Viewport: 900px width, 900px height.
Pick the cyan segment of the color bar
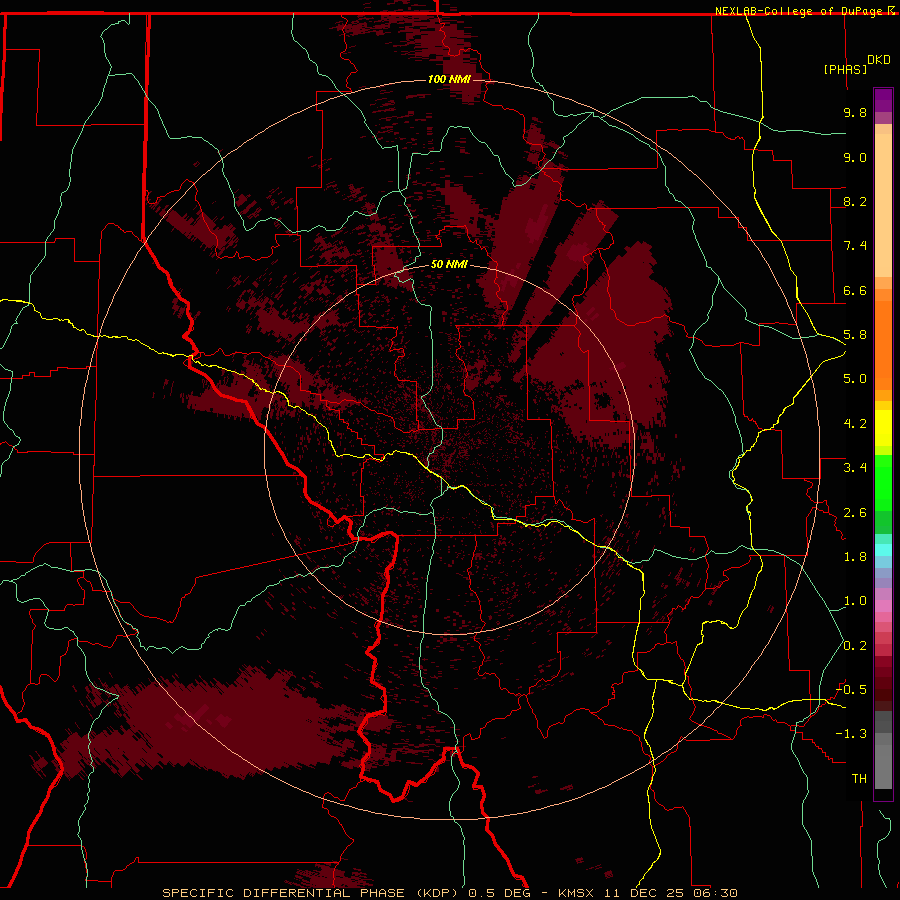pyautogui.click(x=883, y=549)
